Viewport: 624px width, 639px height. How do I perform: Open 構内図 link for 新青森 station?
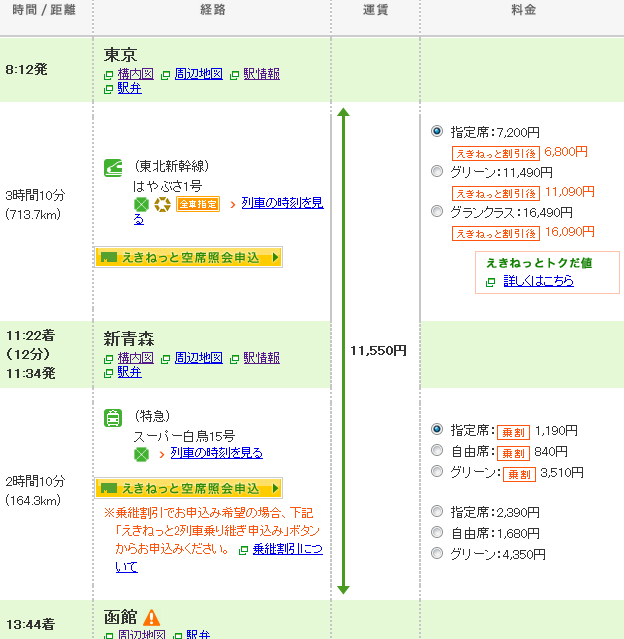(x=135, y=358)
